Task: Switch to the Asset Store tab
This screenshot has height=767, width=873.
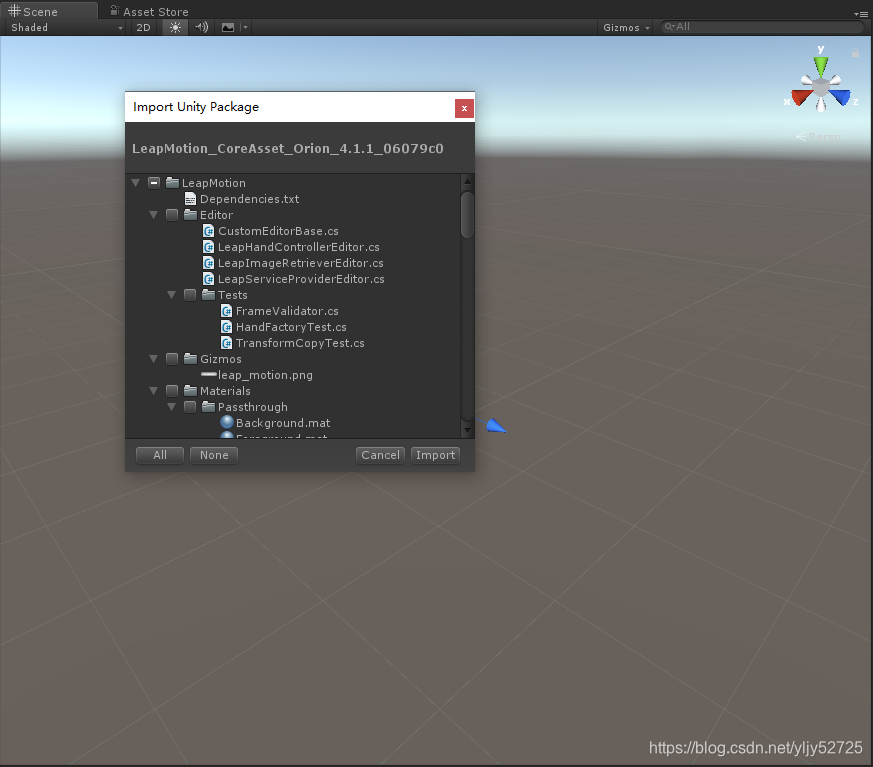Action: click(x=150, y=11)
